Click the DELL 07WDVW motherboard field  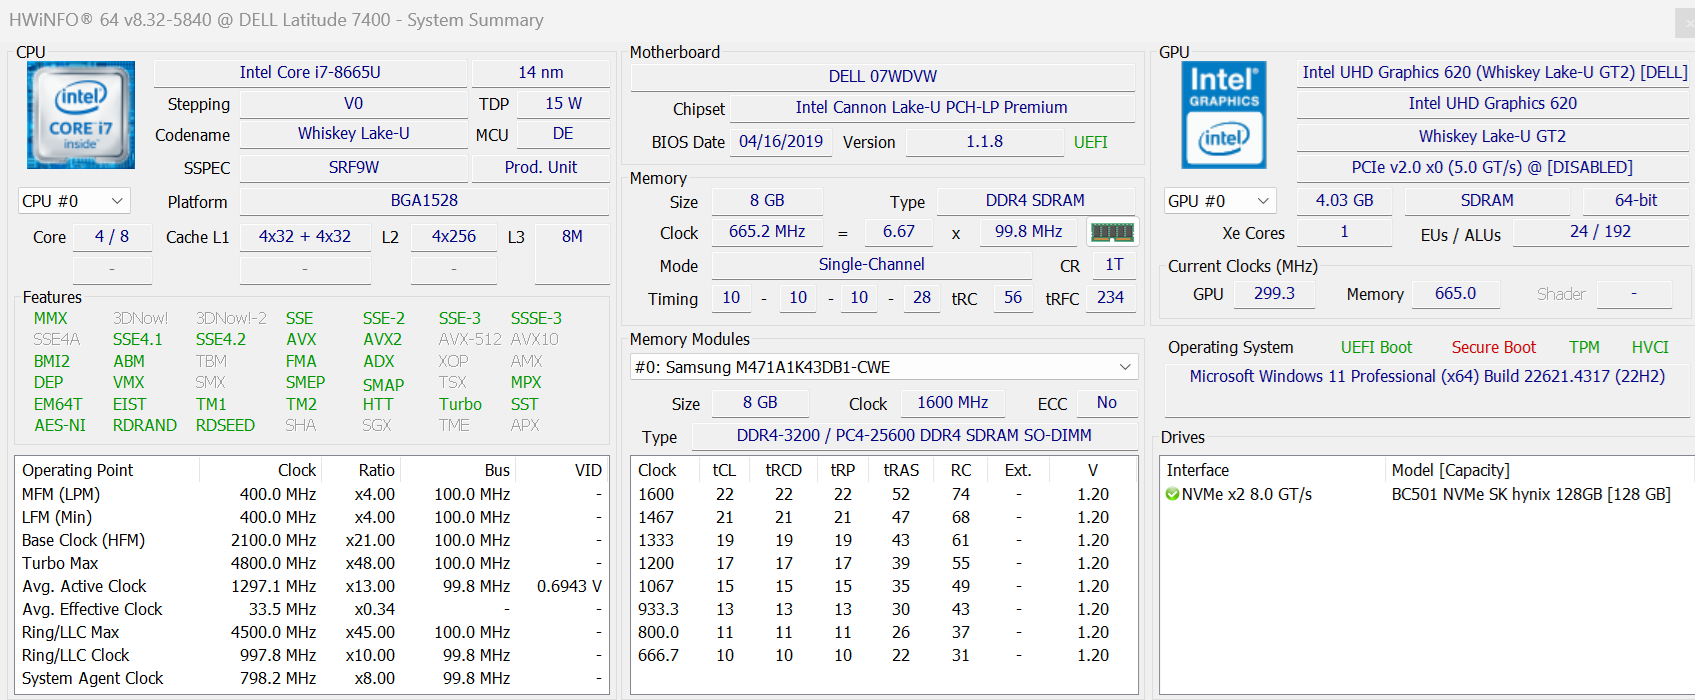click(x=882, y=76)
